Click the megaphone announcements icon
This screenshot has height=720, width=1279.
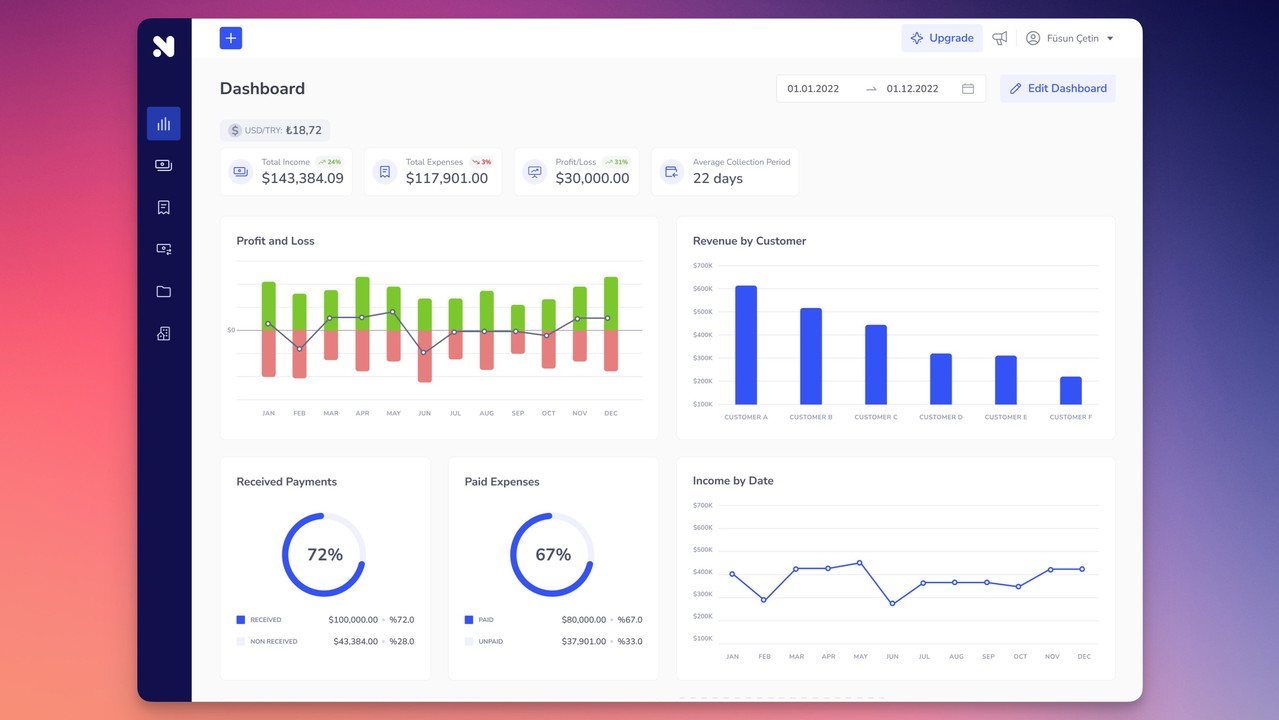[999, 38]
